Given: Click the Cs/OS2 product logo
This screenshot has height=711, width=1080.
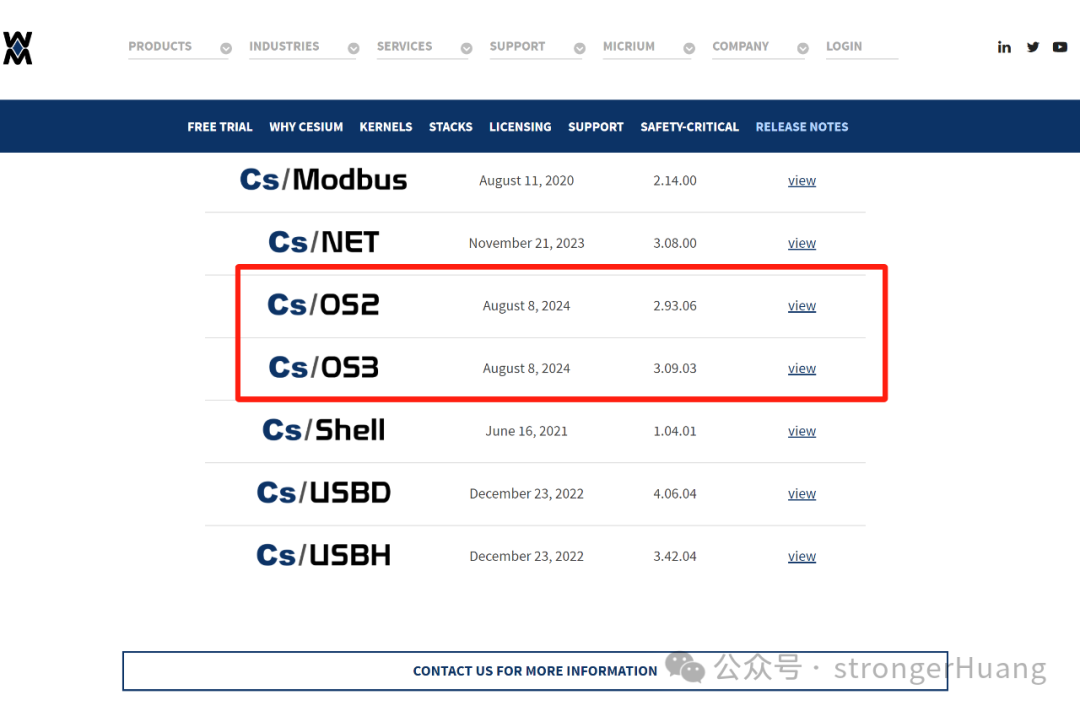Looking at the screenshot, I should tap(323, 305).
